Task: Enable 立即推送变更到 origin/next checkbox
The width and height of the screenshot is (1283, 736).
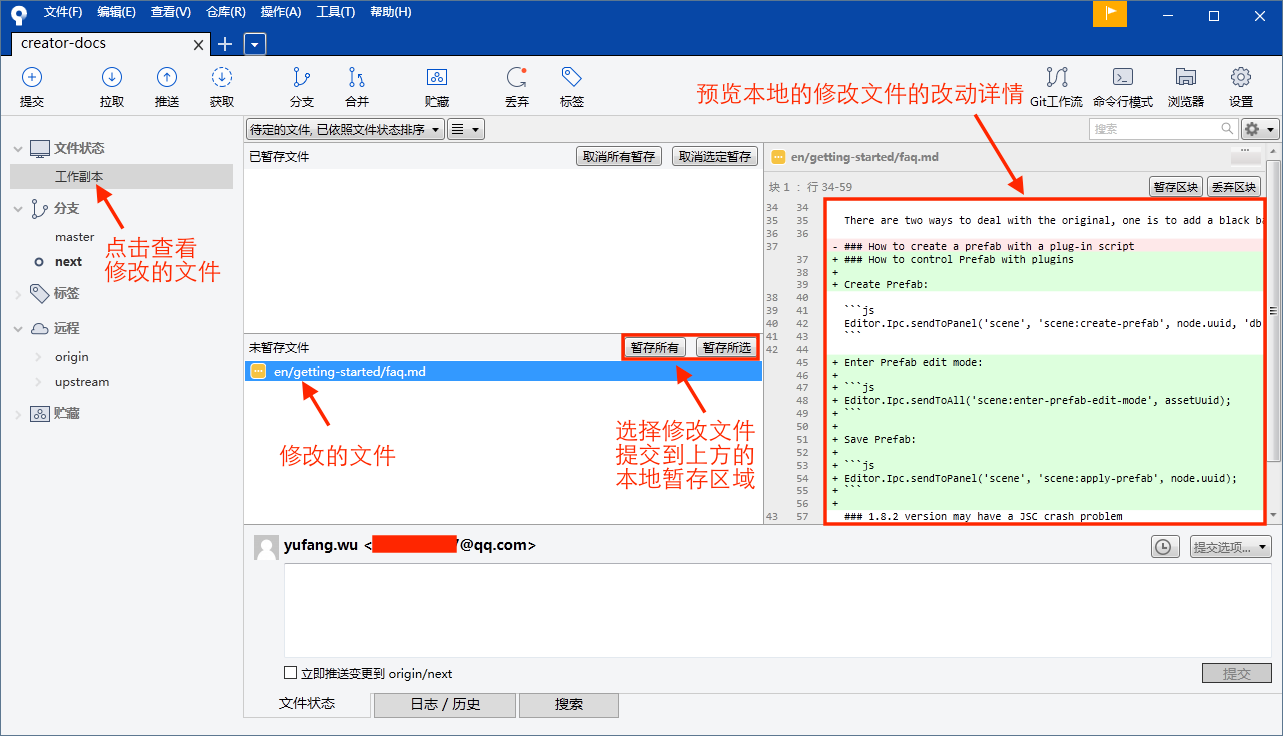Action: coord(291,673)
